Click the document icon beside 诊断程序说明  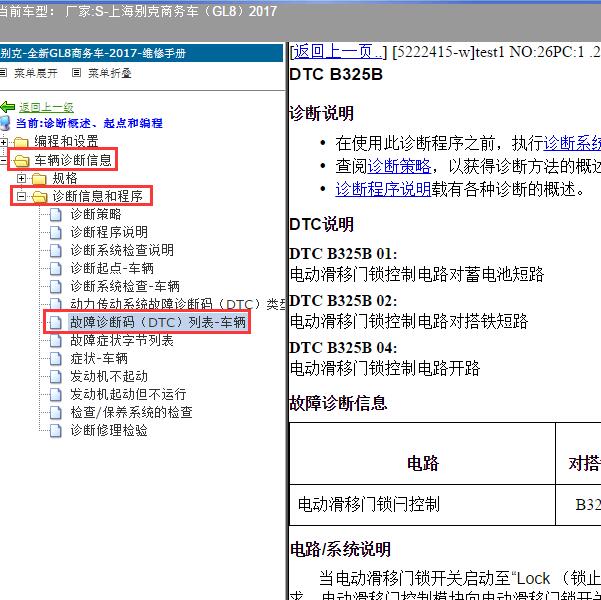click(56, 233)
